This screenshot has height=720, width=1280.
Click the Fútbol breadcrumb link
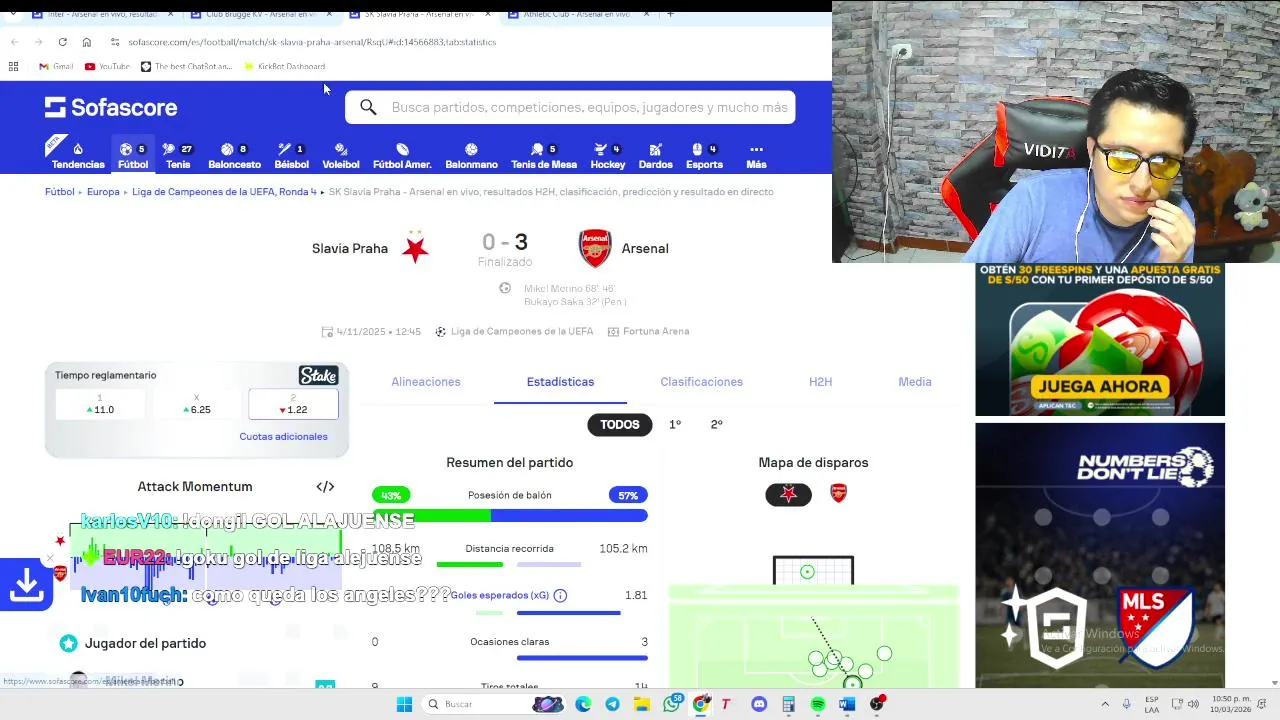point(60,192)
